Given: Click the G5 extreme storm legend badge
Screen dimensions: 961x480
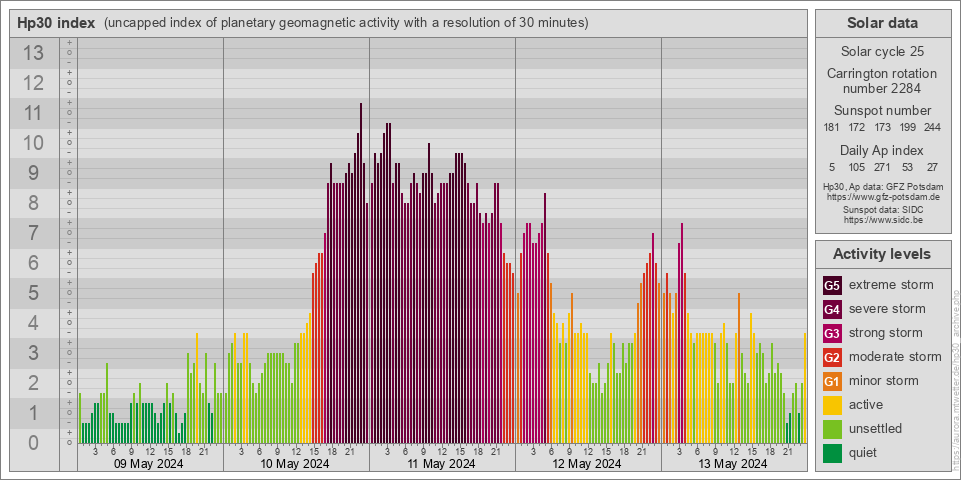Looking at the screenshot, I should click(832, 285).
